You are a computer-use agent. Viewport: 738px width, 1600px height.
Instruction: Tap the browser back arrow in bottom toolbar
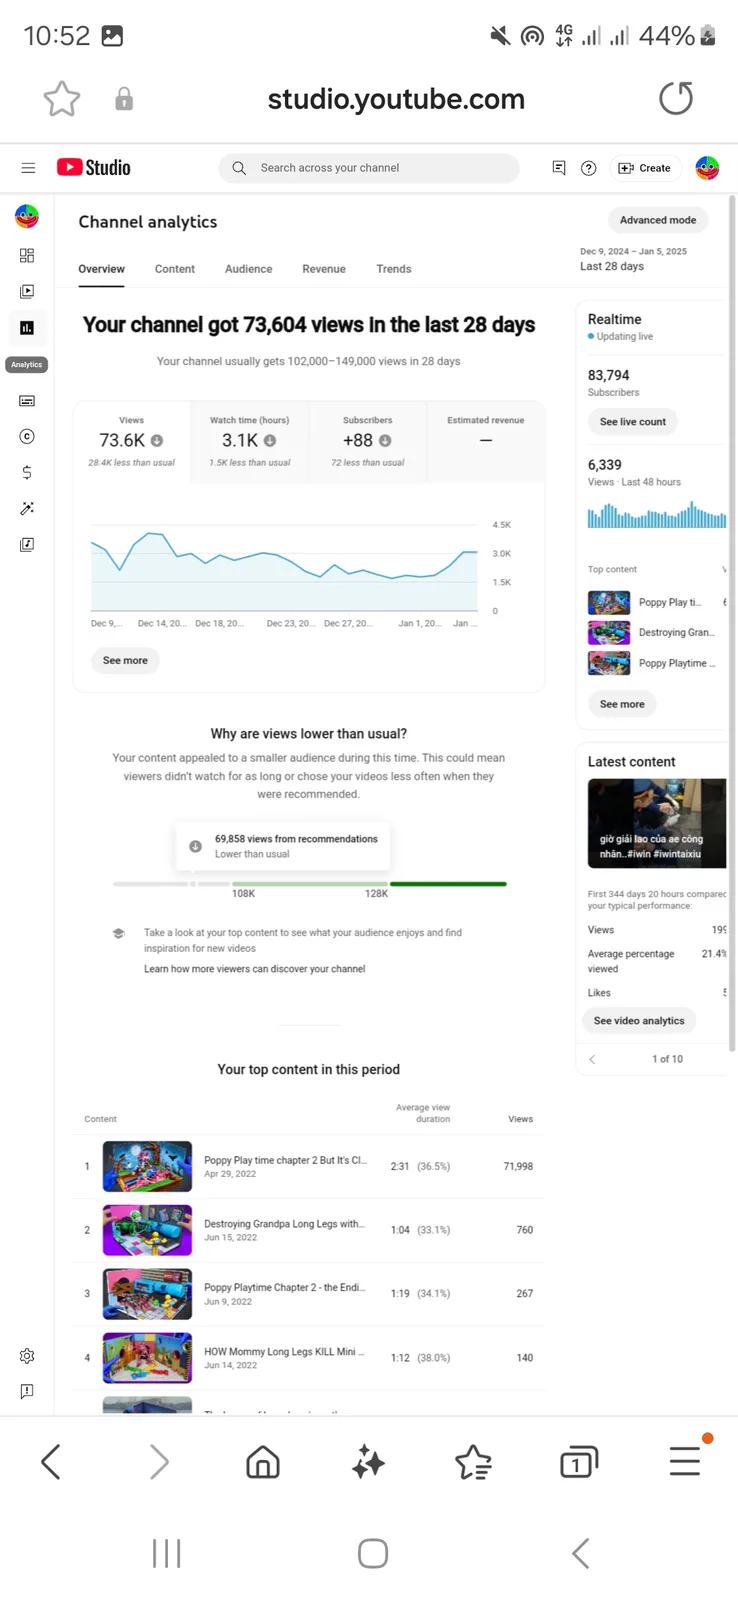coord(51,1462)
